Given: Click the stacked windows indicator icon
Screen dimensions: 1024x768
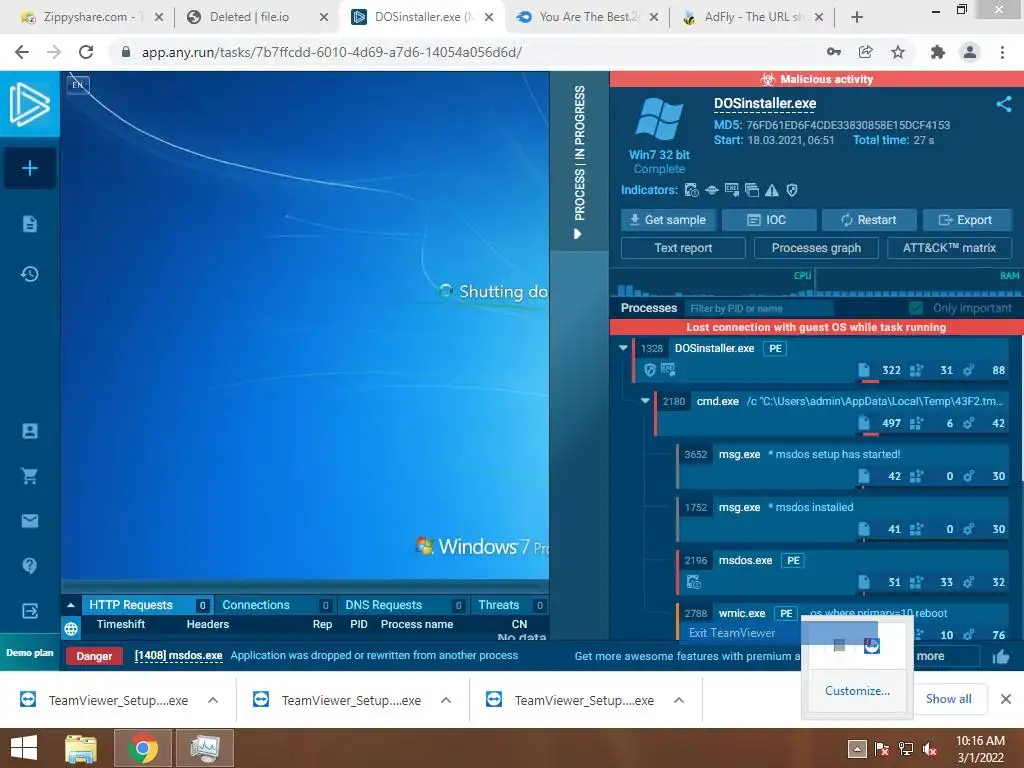Looking at the screenshot, I should click(752, 190).
